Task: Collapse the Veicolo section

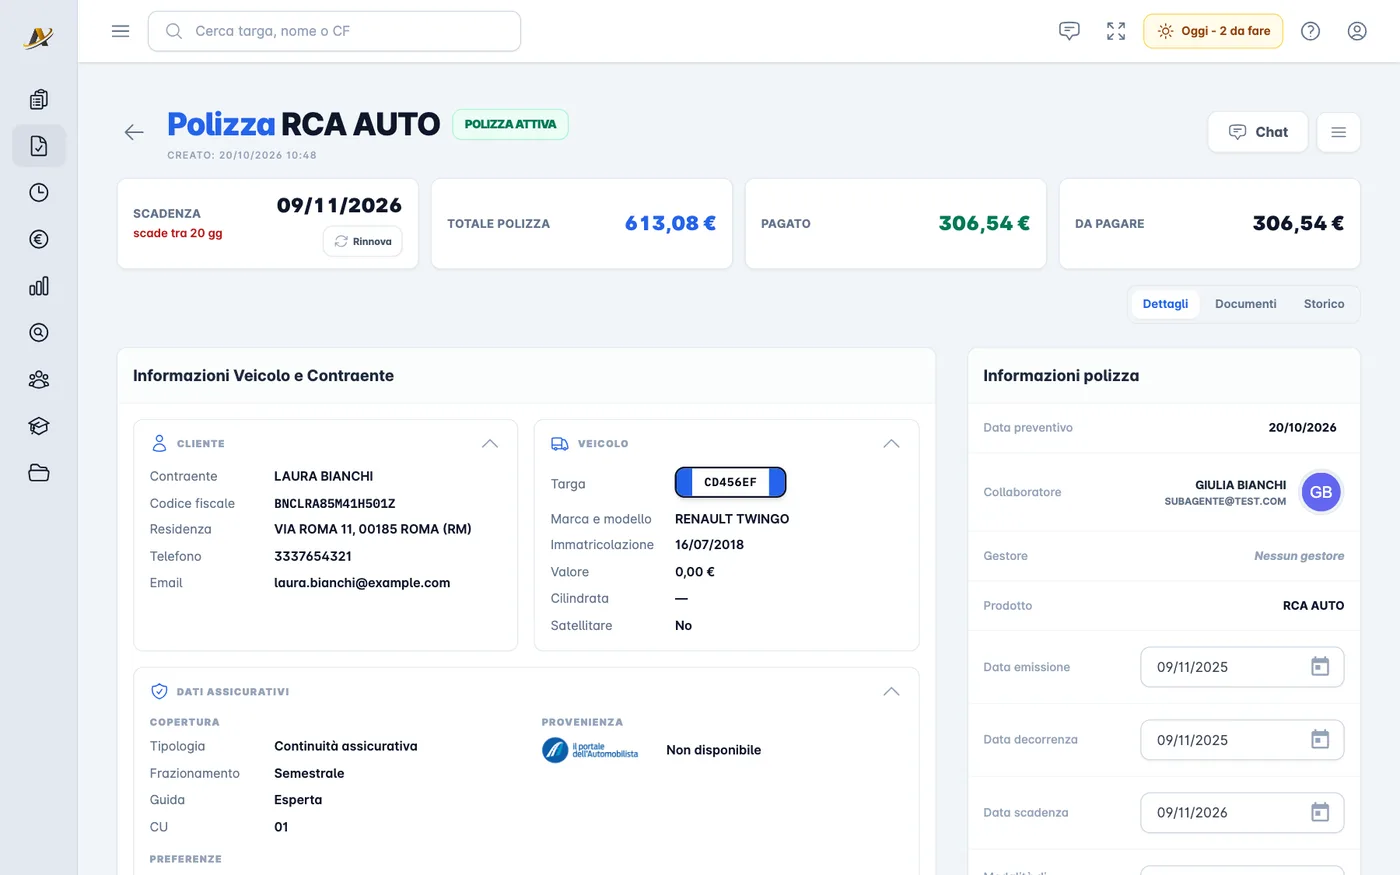Action: [x=891, y=443]
